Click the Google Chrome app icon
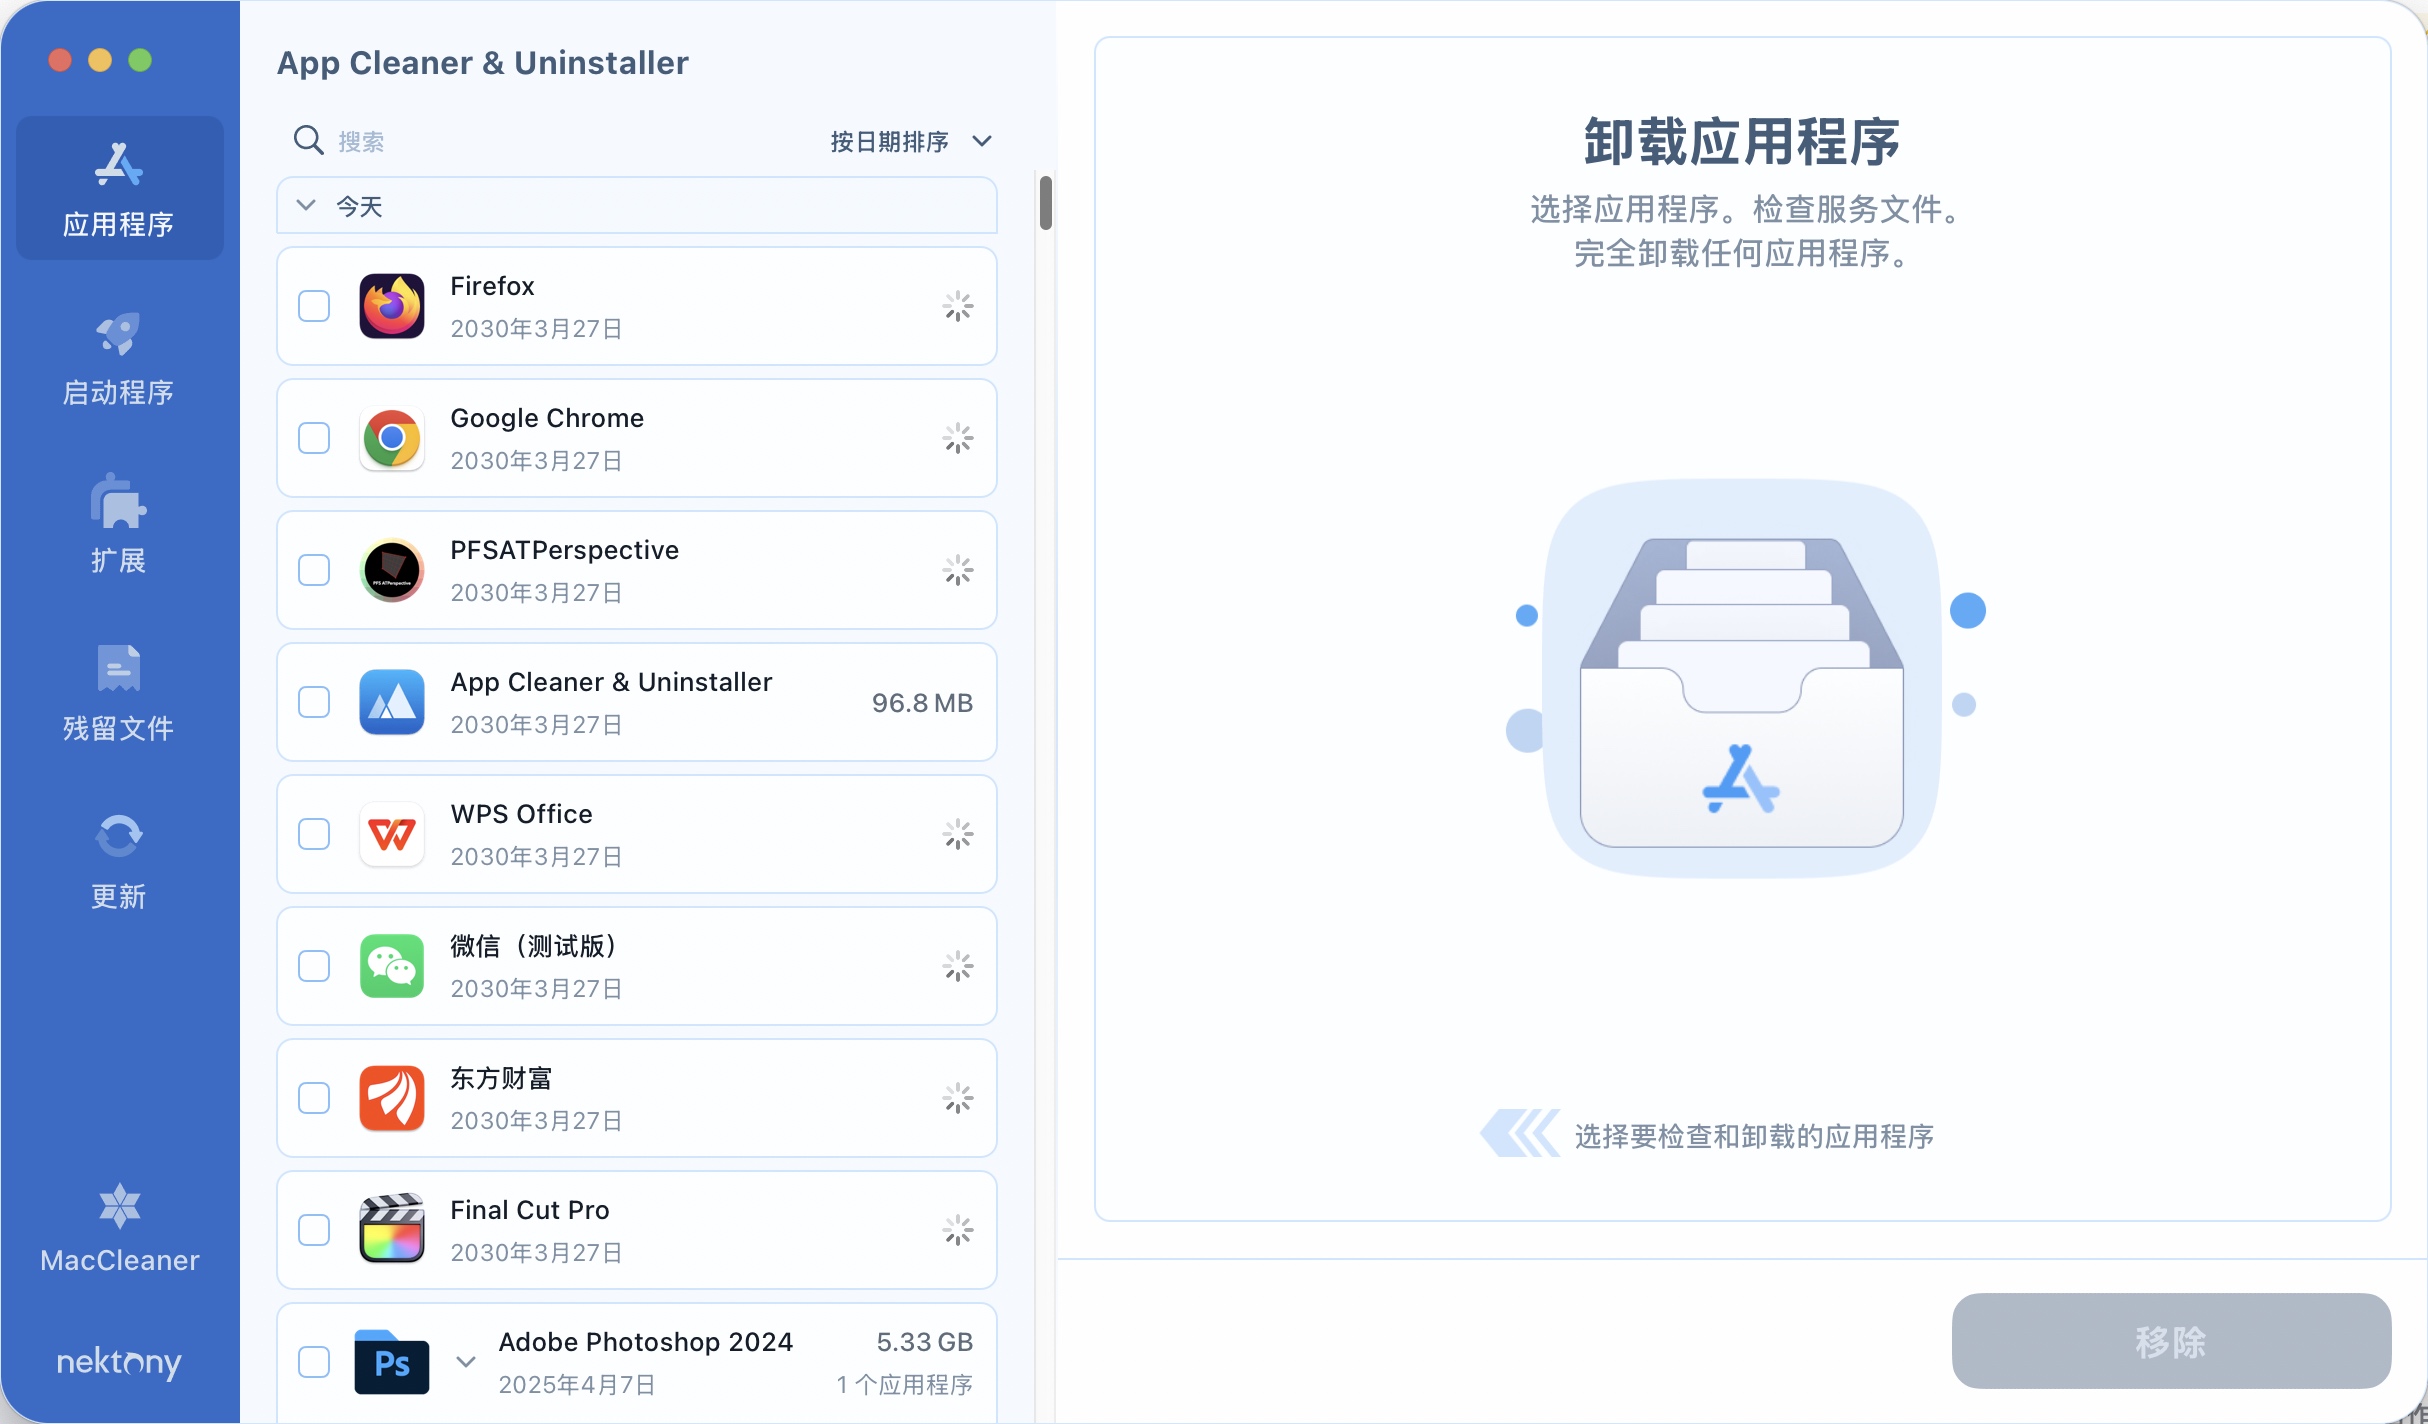This screenshot has height=1424, width=2428. 392,438
